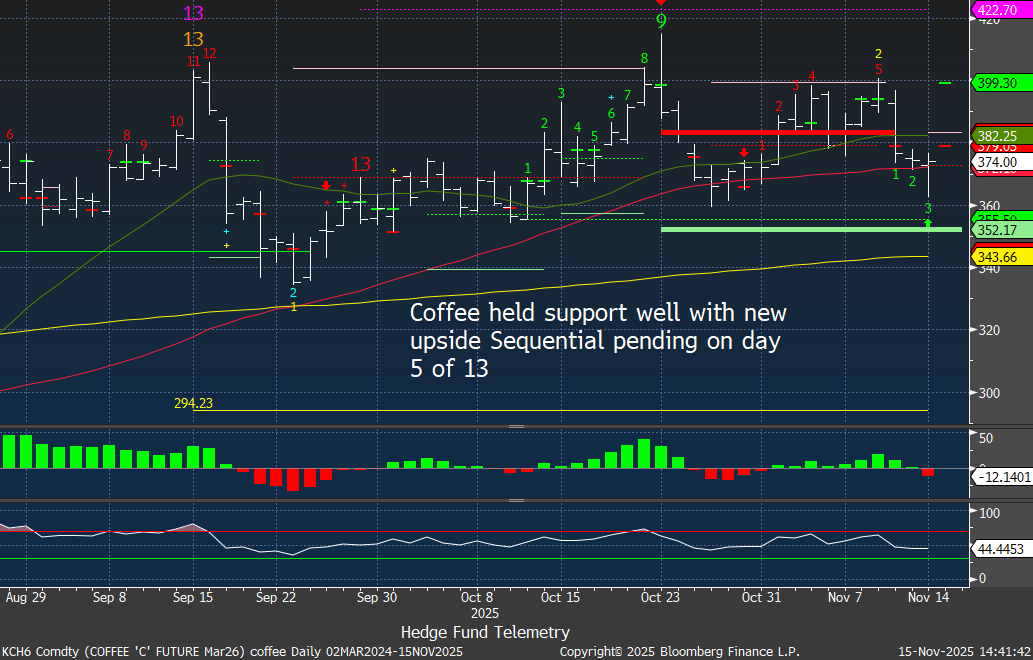This screenshot has height=660, width=1033.
Task: Select the magenta 13 countdown marker
Action: (193, 13)
